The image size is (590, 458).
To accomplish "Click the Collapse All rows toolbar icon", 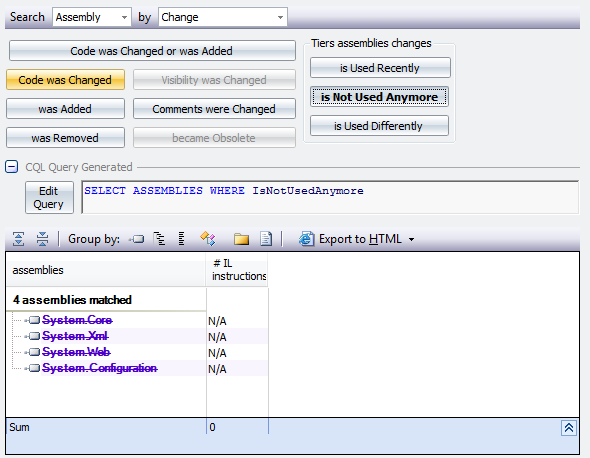I will 43,239.
